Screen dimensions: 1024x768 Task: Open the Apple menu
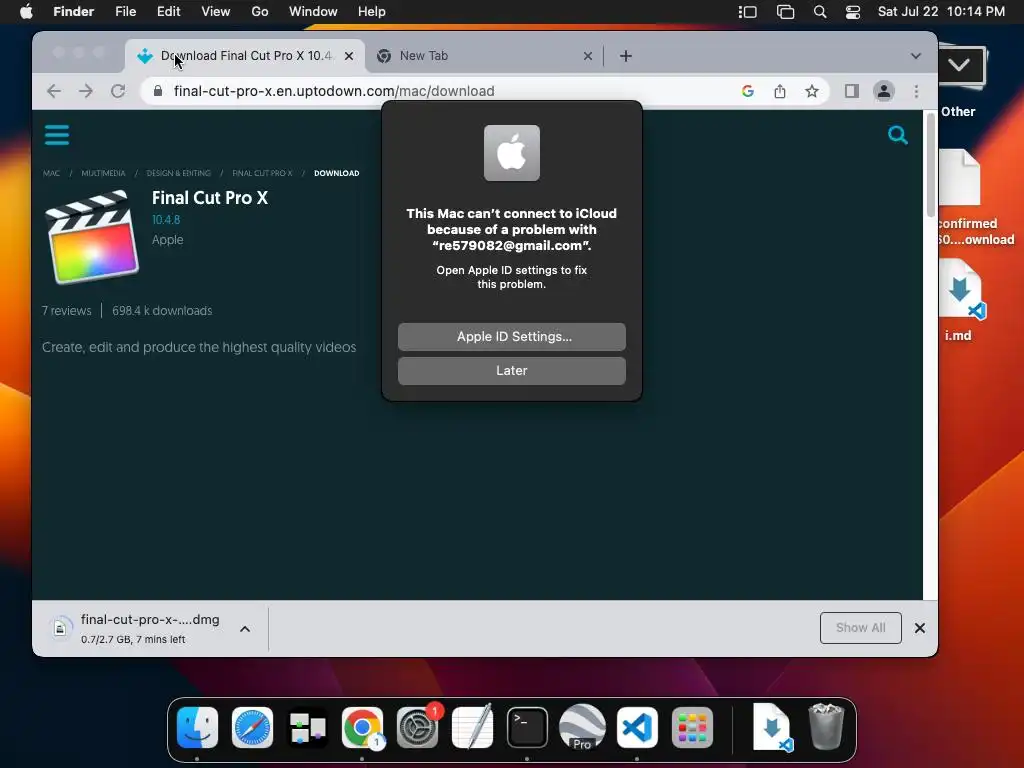click(26, 12)
